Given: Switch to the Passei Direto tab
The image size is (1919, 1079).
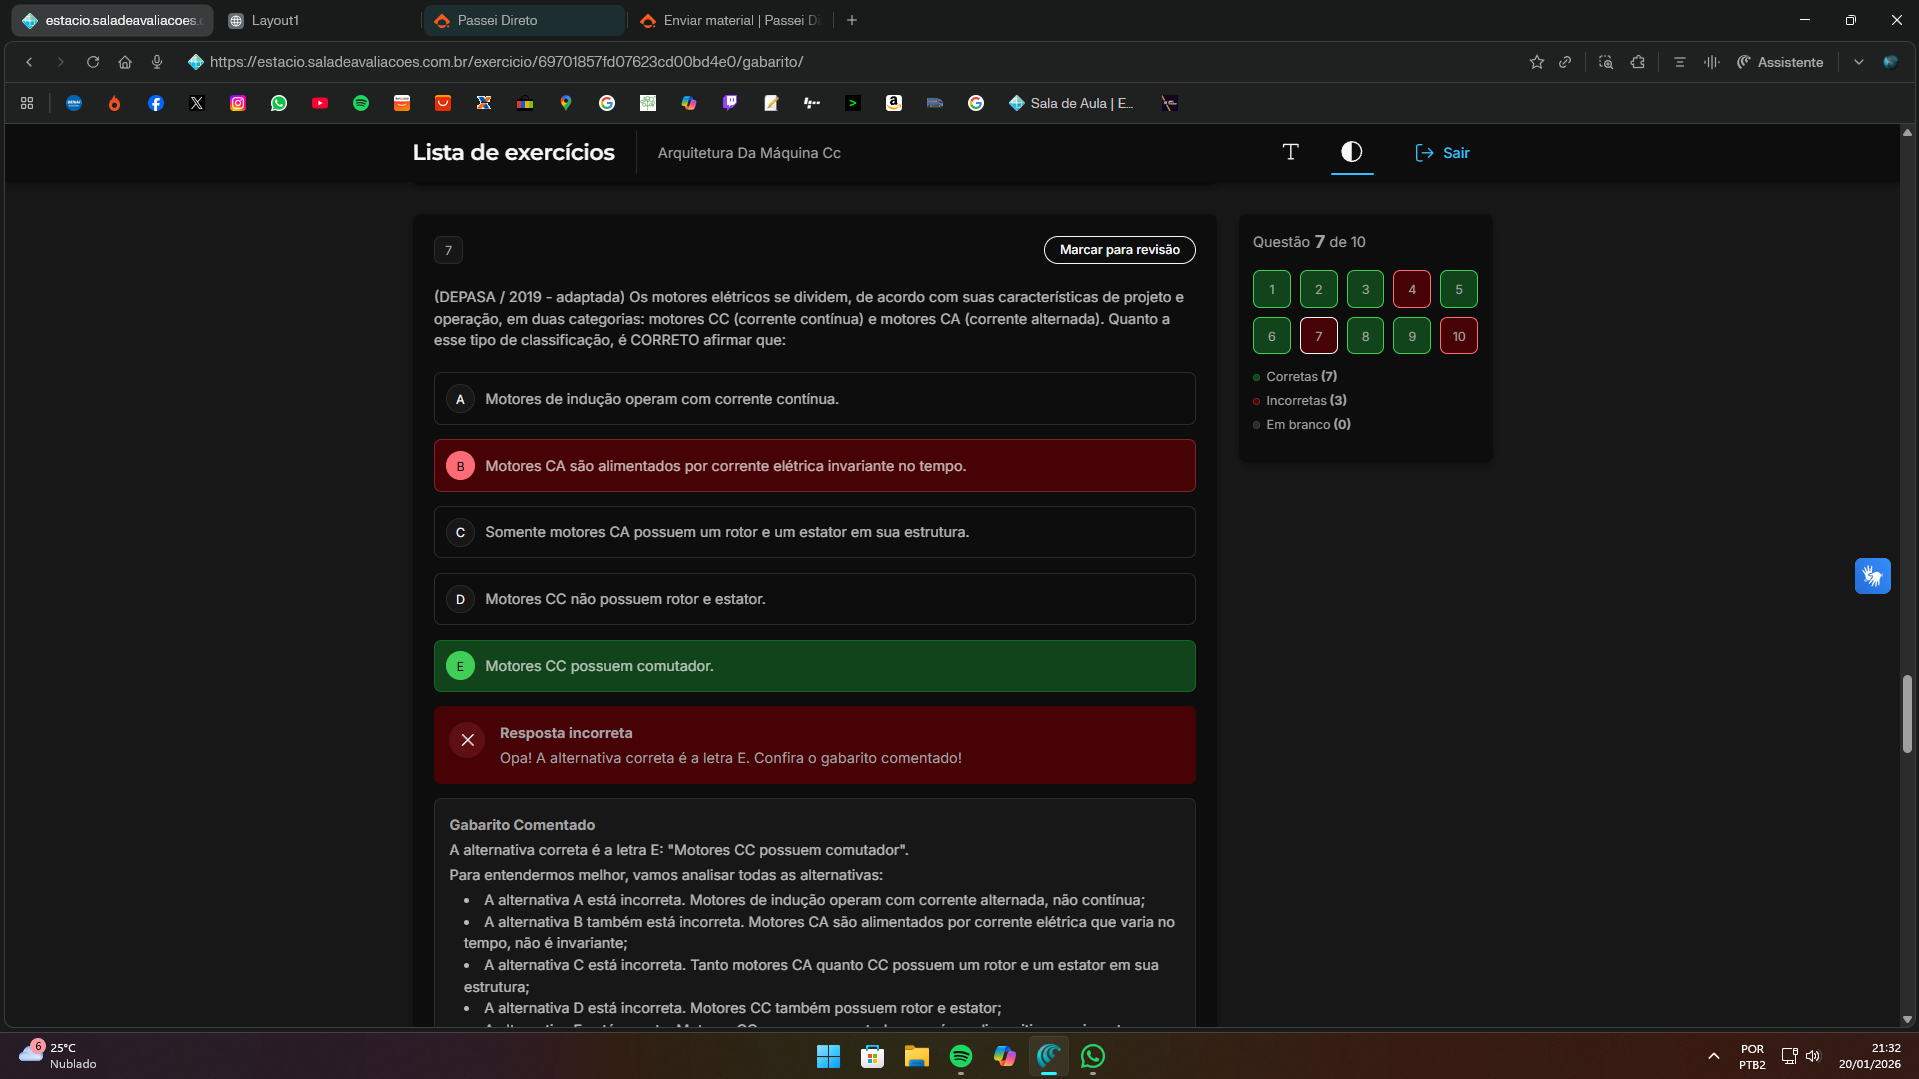Looking at the screenshot, I should tap(523, 20).
